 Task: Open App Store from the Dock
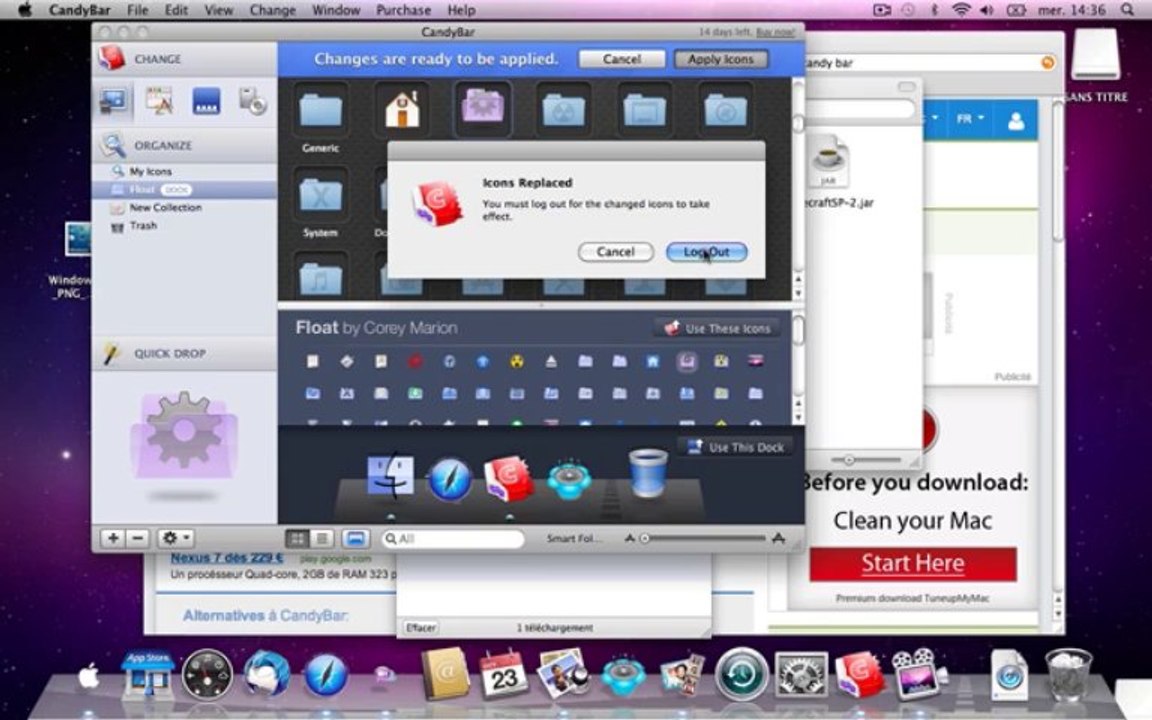148,675
